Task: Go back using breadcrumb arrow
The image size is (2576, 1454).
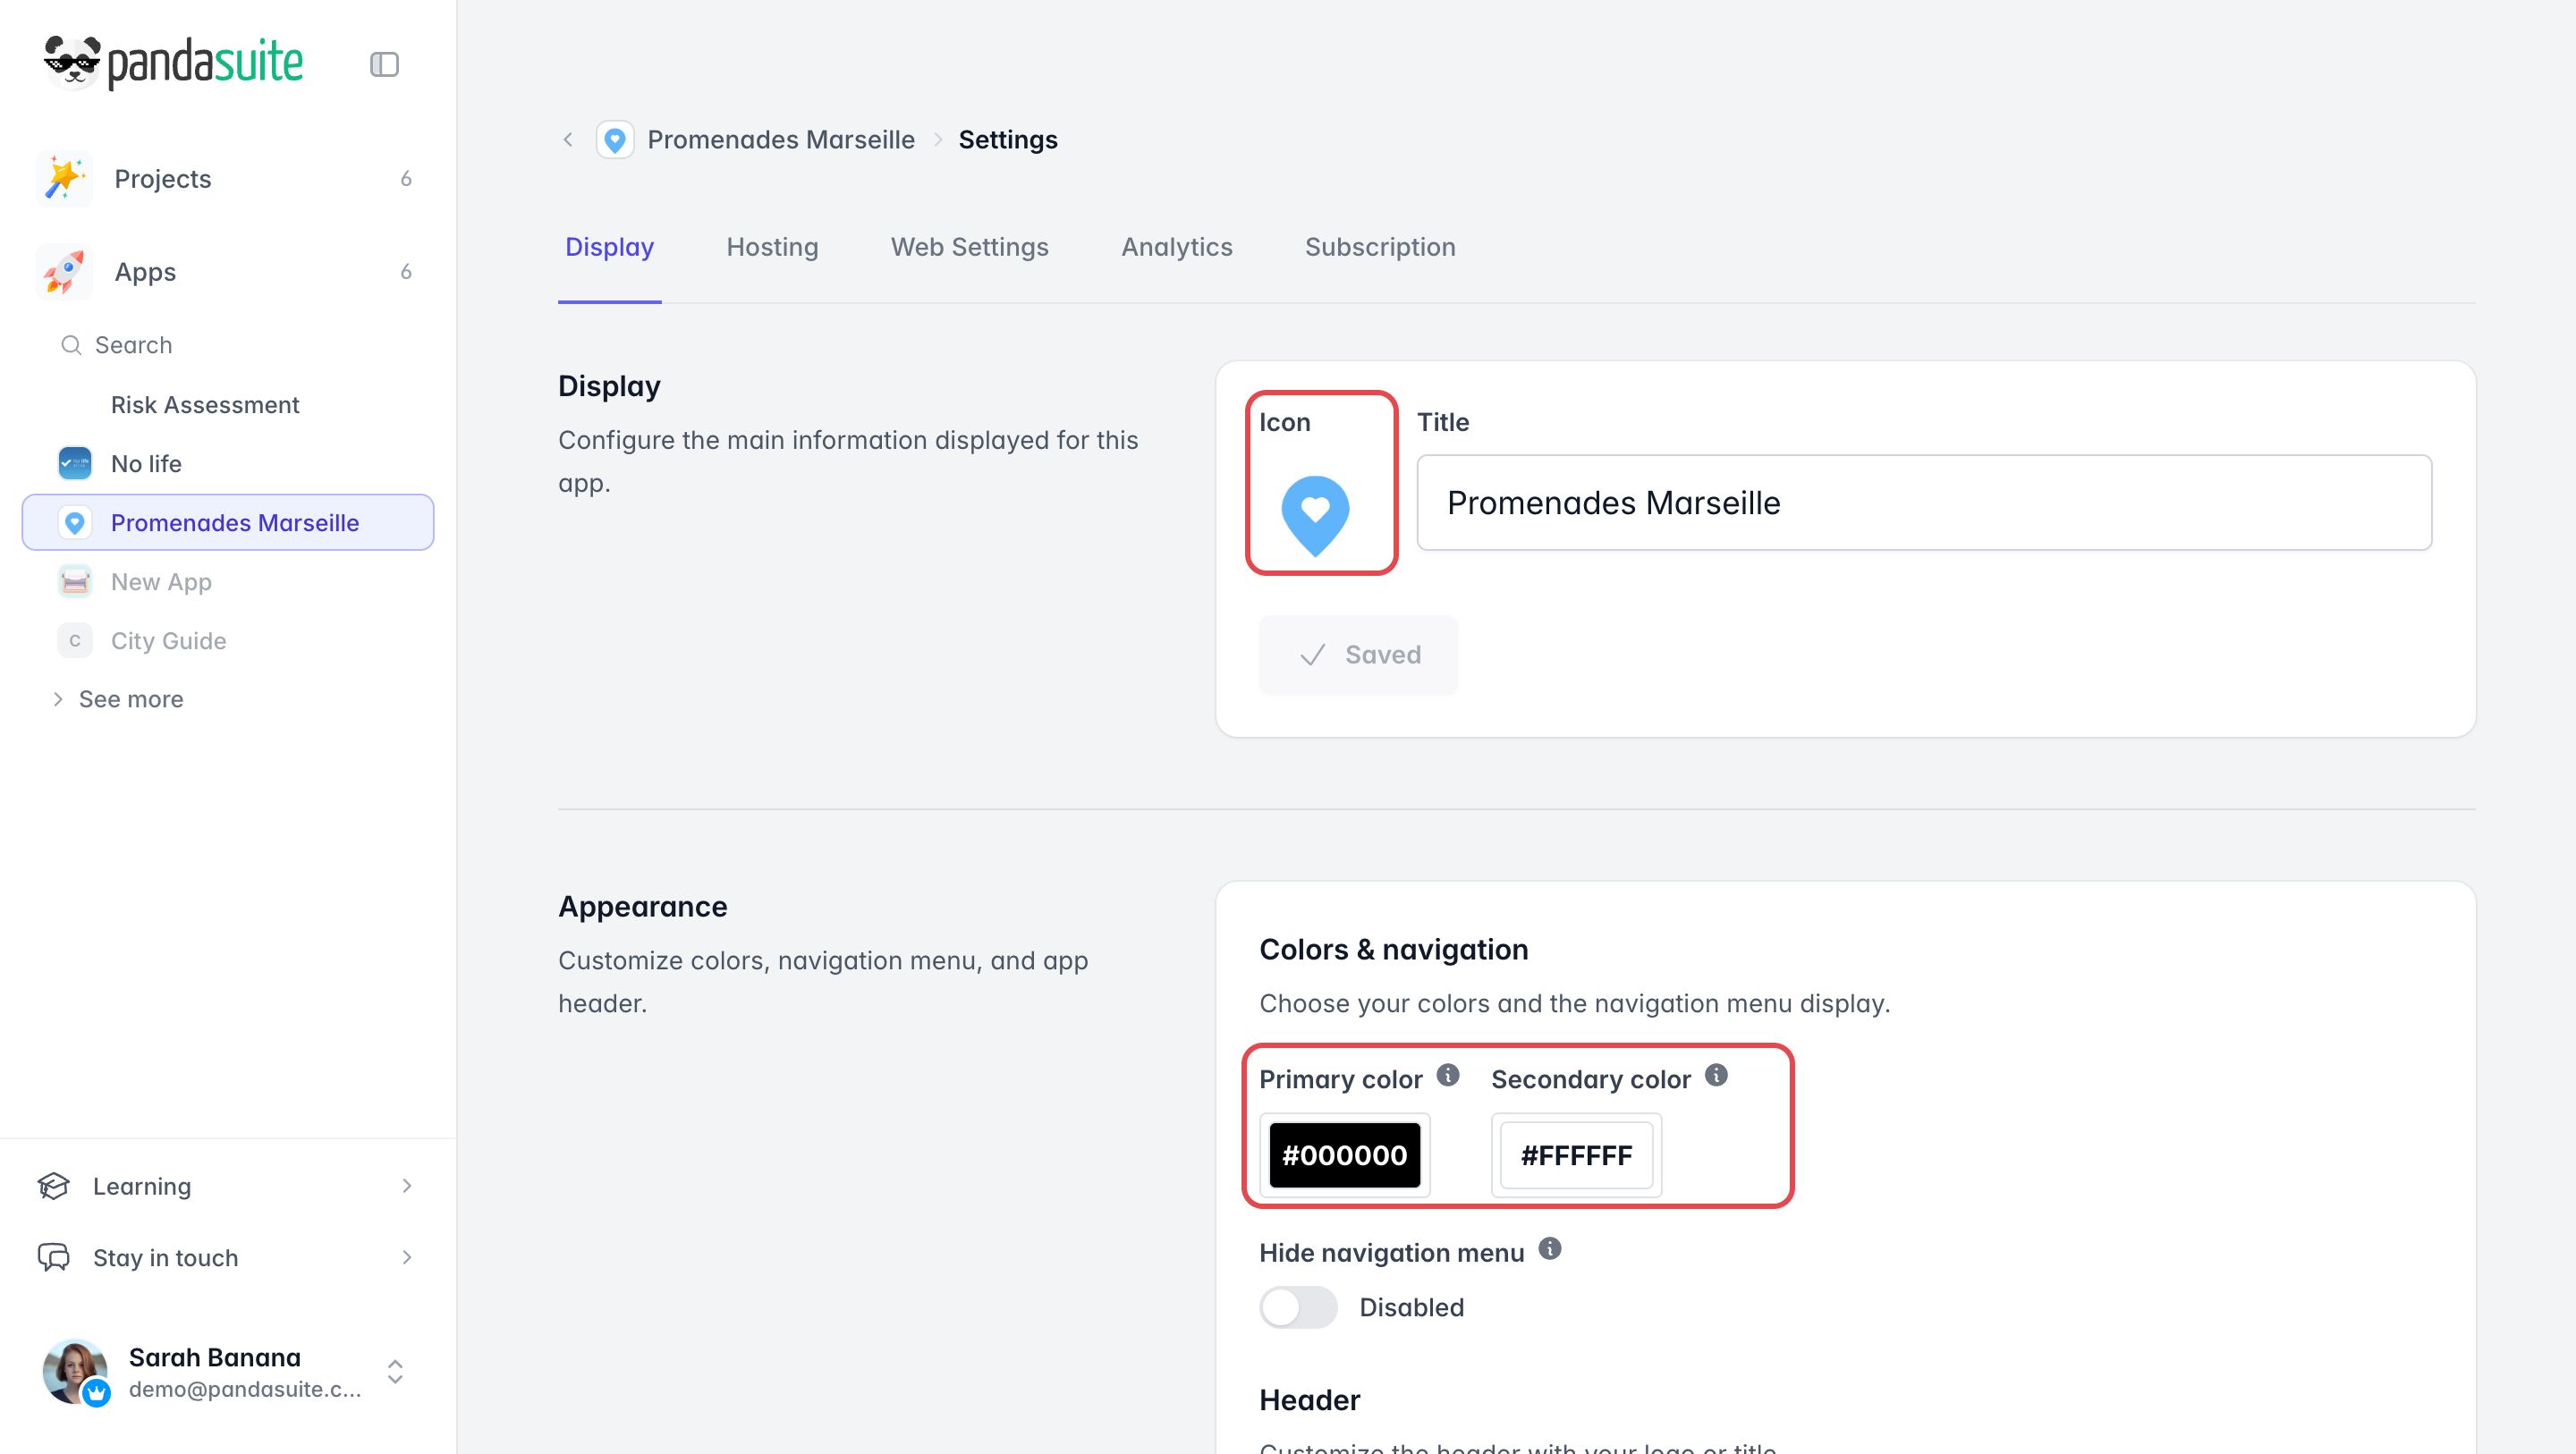Action: [568, 140]
